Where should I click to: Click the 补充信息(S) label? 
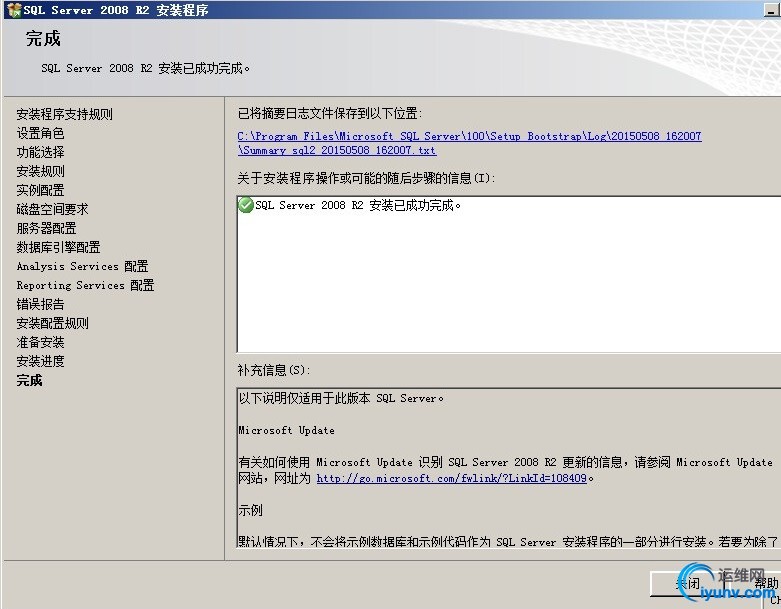(274, 370)
